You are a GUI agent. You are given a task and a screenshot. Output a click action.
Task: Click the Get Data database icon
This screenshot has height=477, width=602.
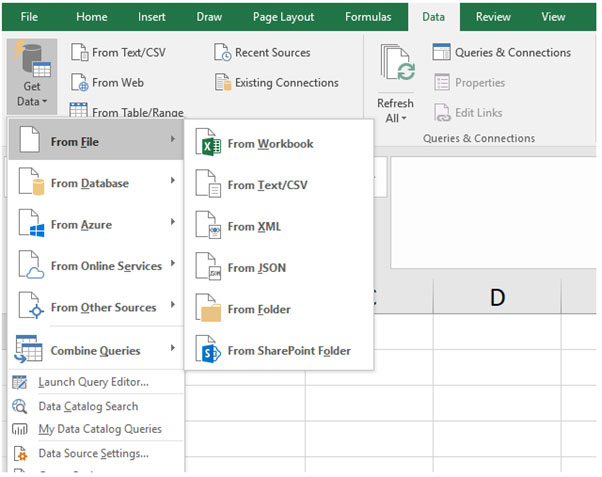click(x=33, y=60)
